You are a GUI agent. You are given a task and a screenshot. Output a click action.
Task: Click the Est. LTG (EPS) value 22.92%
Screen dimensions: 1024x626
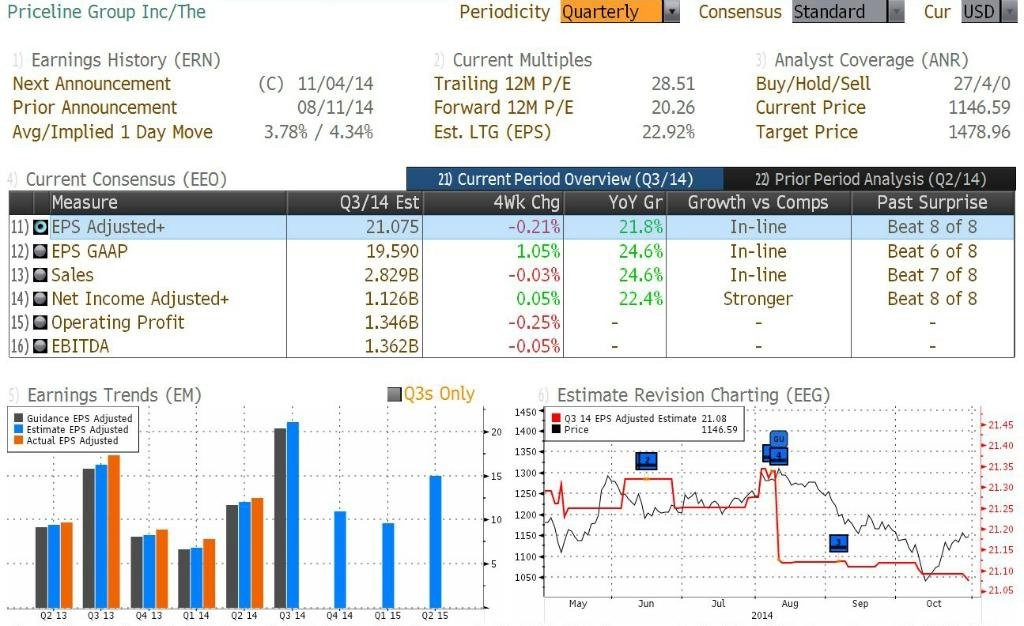click(x=669, y=132)
